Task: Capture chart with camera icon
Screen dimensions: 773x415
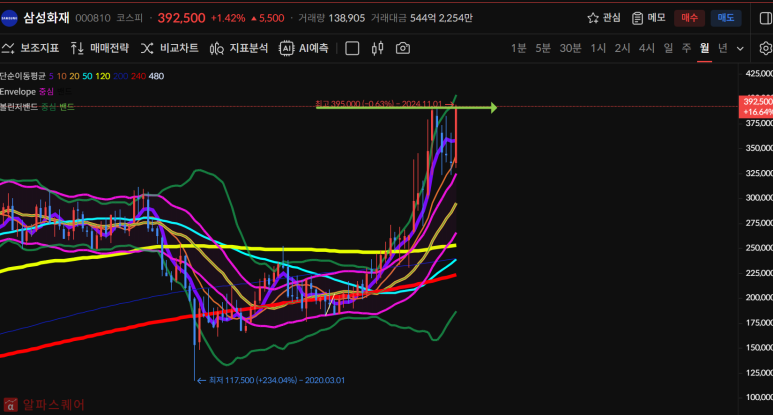Action: 403,48
